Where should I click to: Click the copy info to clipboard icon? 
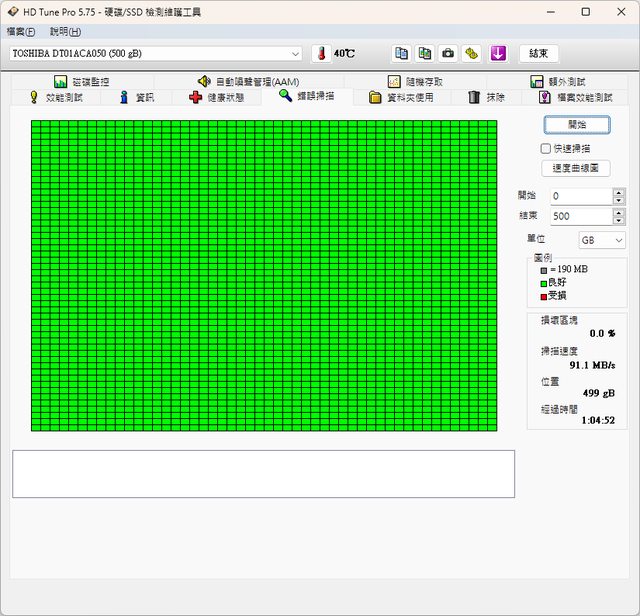(401, 53)
